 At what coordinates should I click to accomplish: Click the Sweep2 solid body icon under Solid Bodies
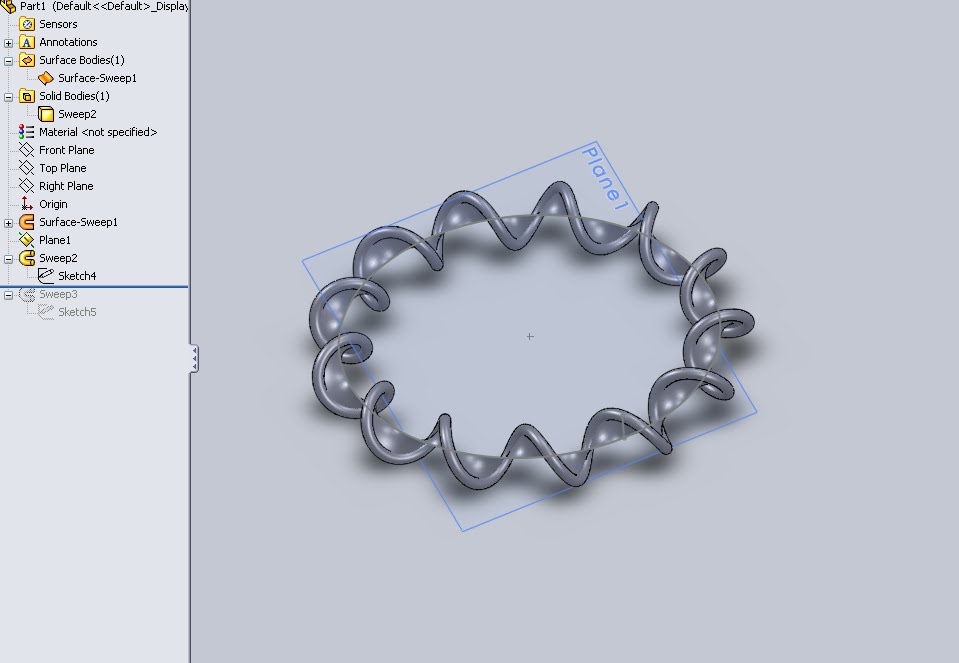(46, 114)
